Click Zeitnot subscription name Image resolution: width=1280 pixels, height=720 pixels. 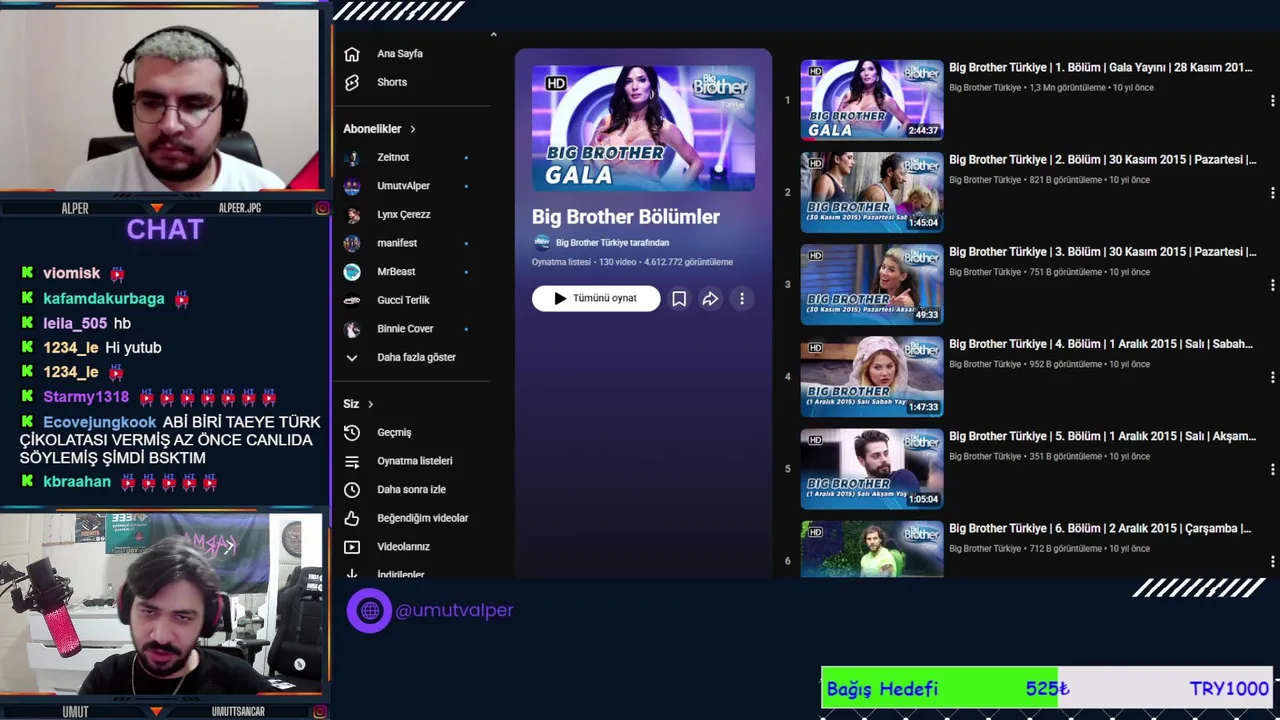pos(393,157)
